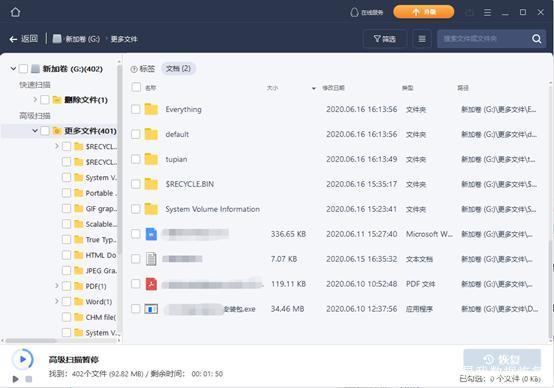Viewport: 554px width, 388px height.
Task: Click the text document file icon
Action: [151, 259]
